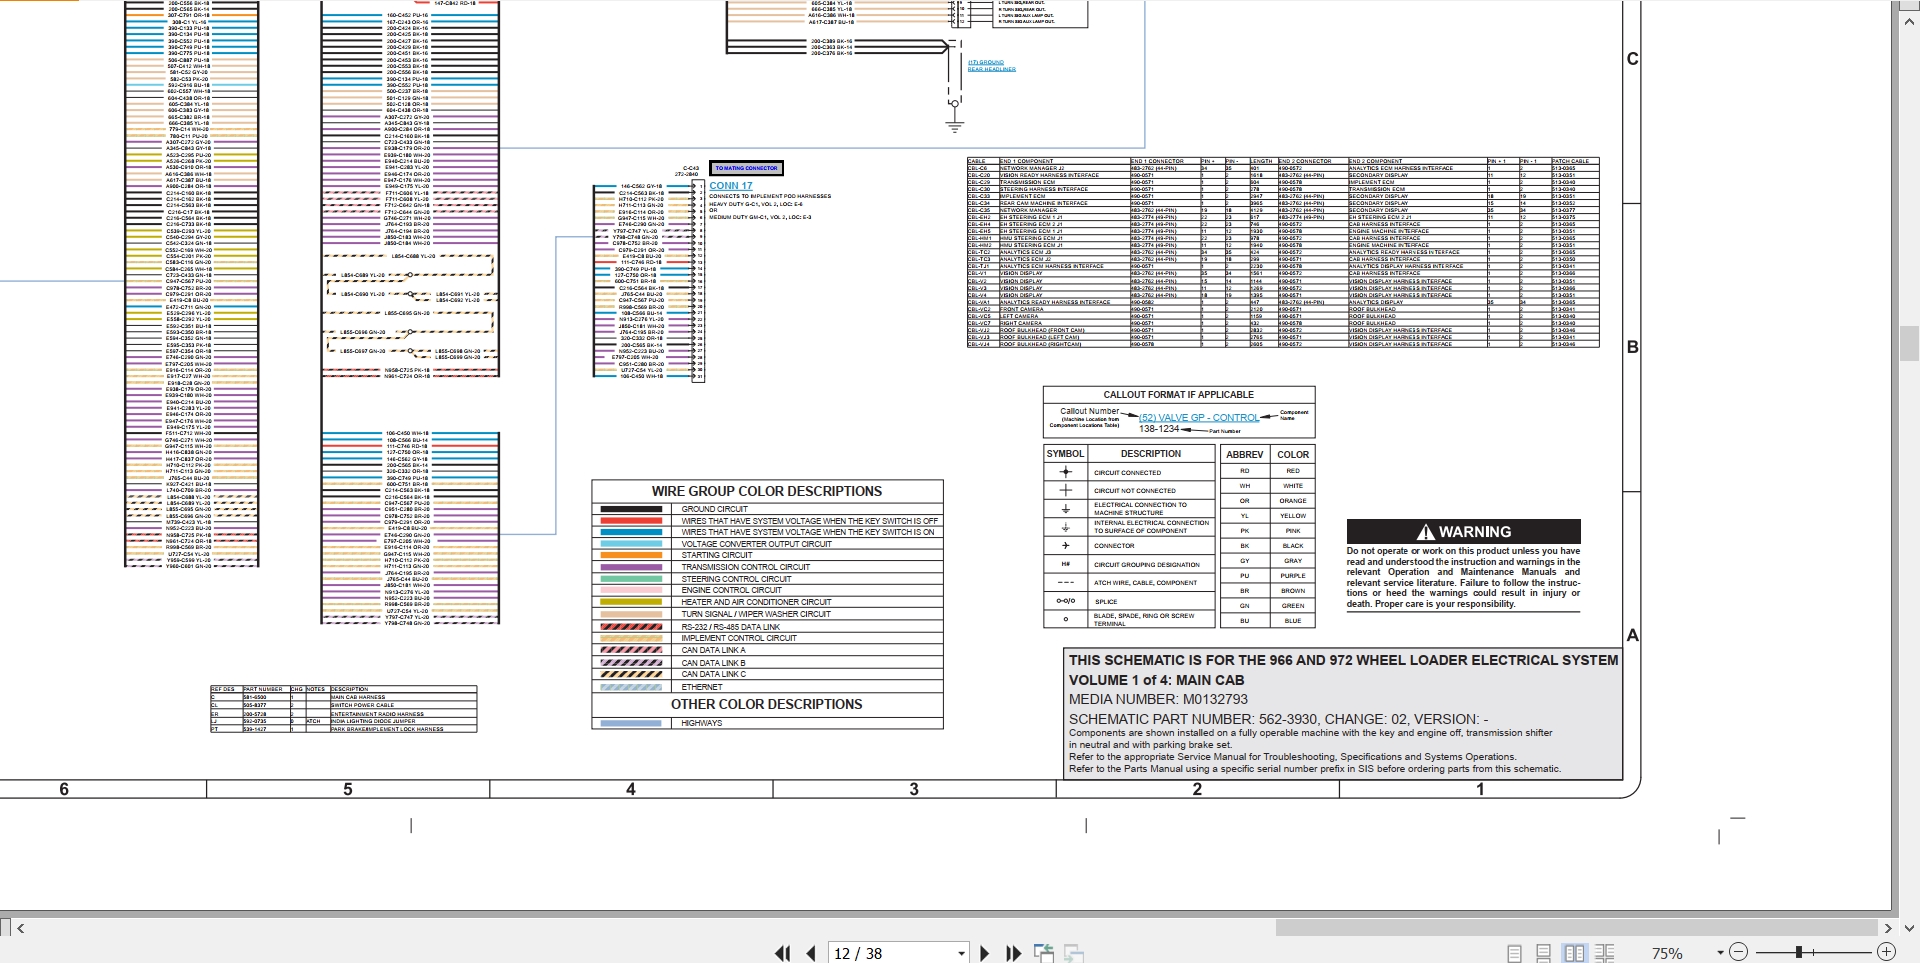Open the page number dropdown arrow
Screen dimensions: 1920x963
[x=961, y=953]
